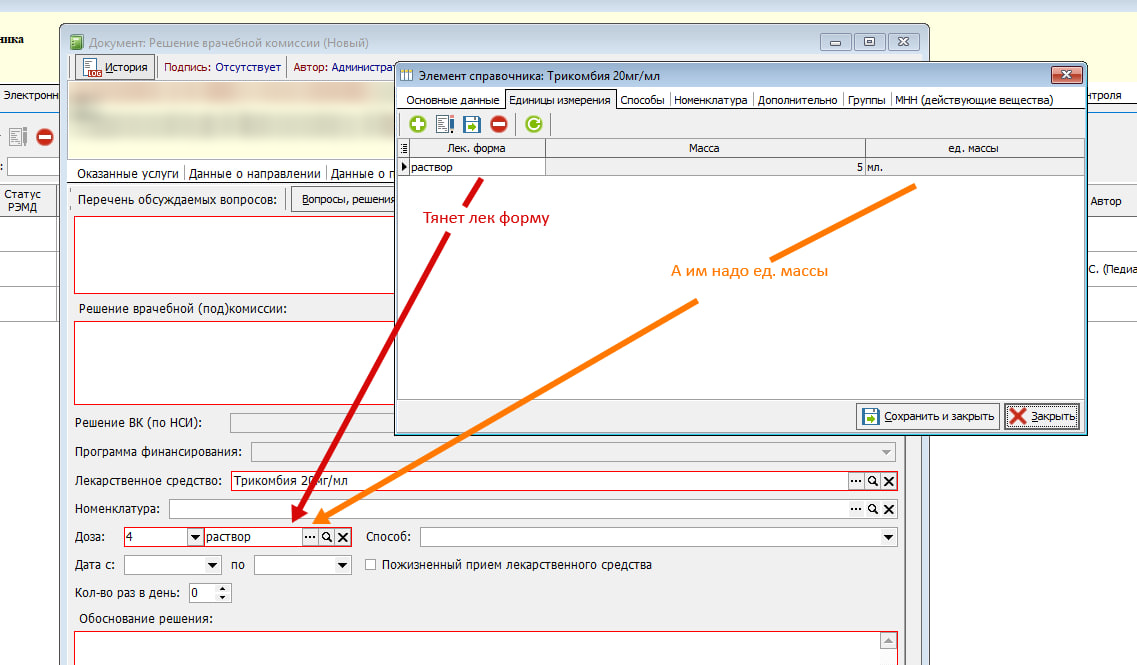Open Лекарственное средство selection ellipsis button
Viewport: 1137px width, 665px height.
pos(856,481)
